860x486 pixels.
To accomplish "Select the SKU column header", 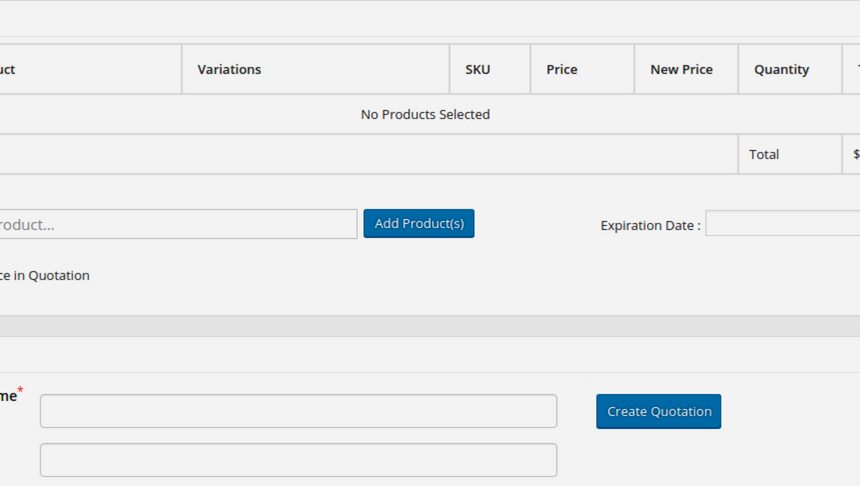I will coord(490,70).
